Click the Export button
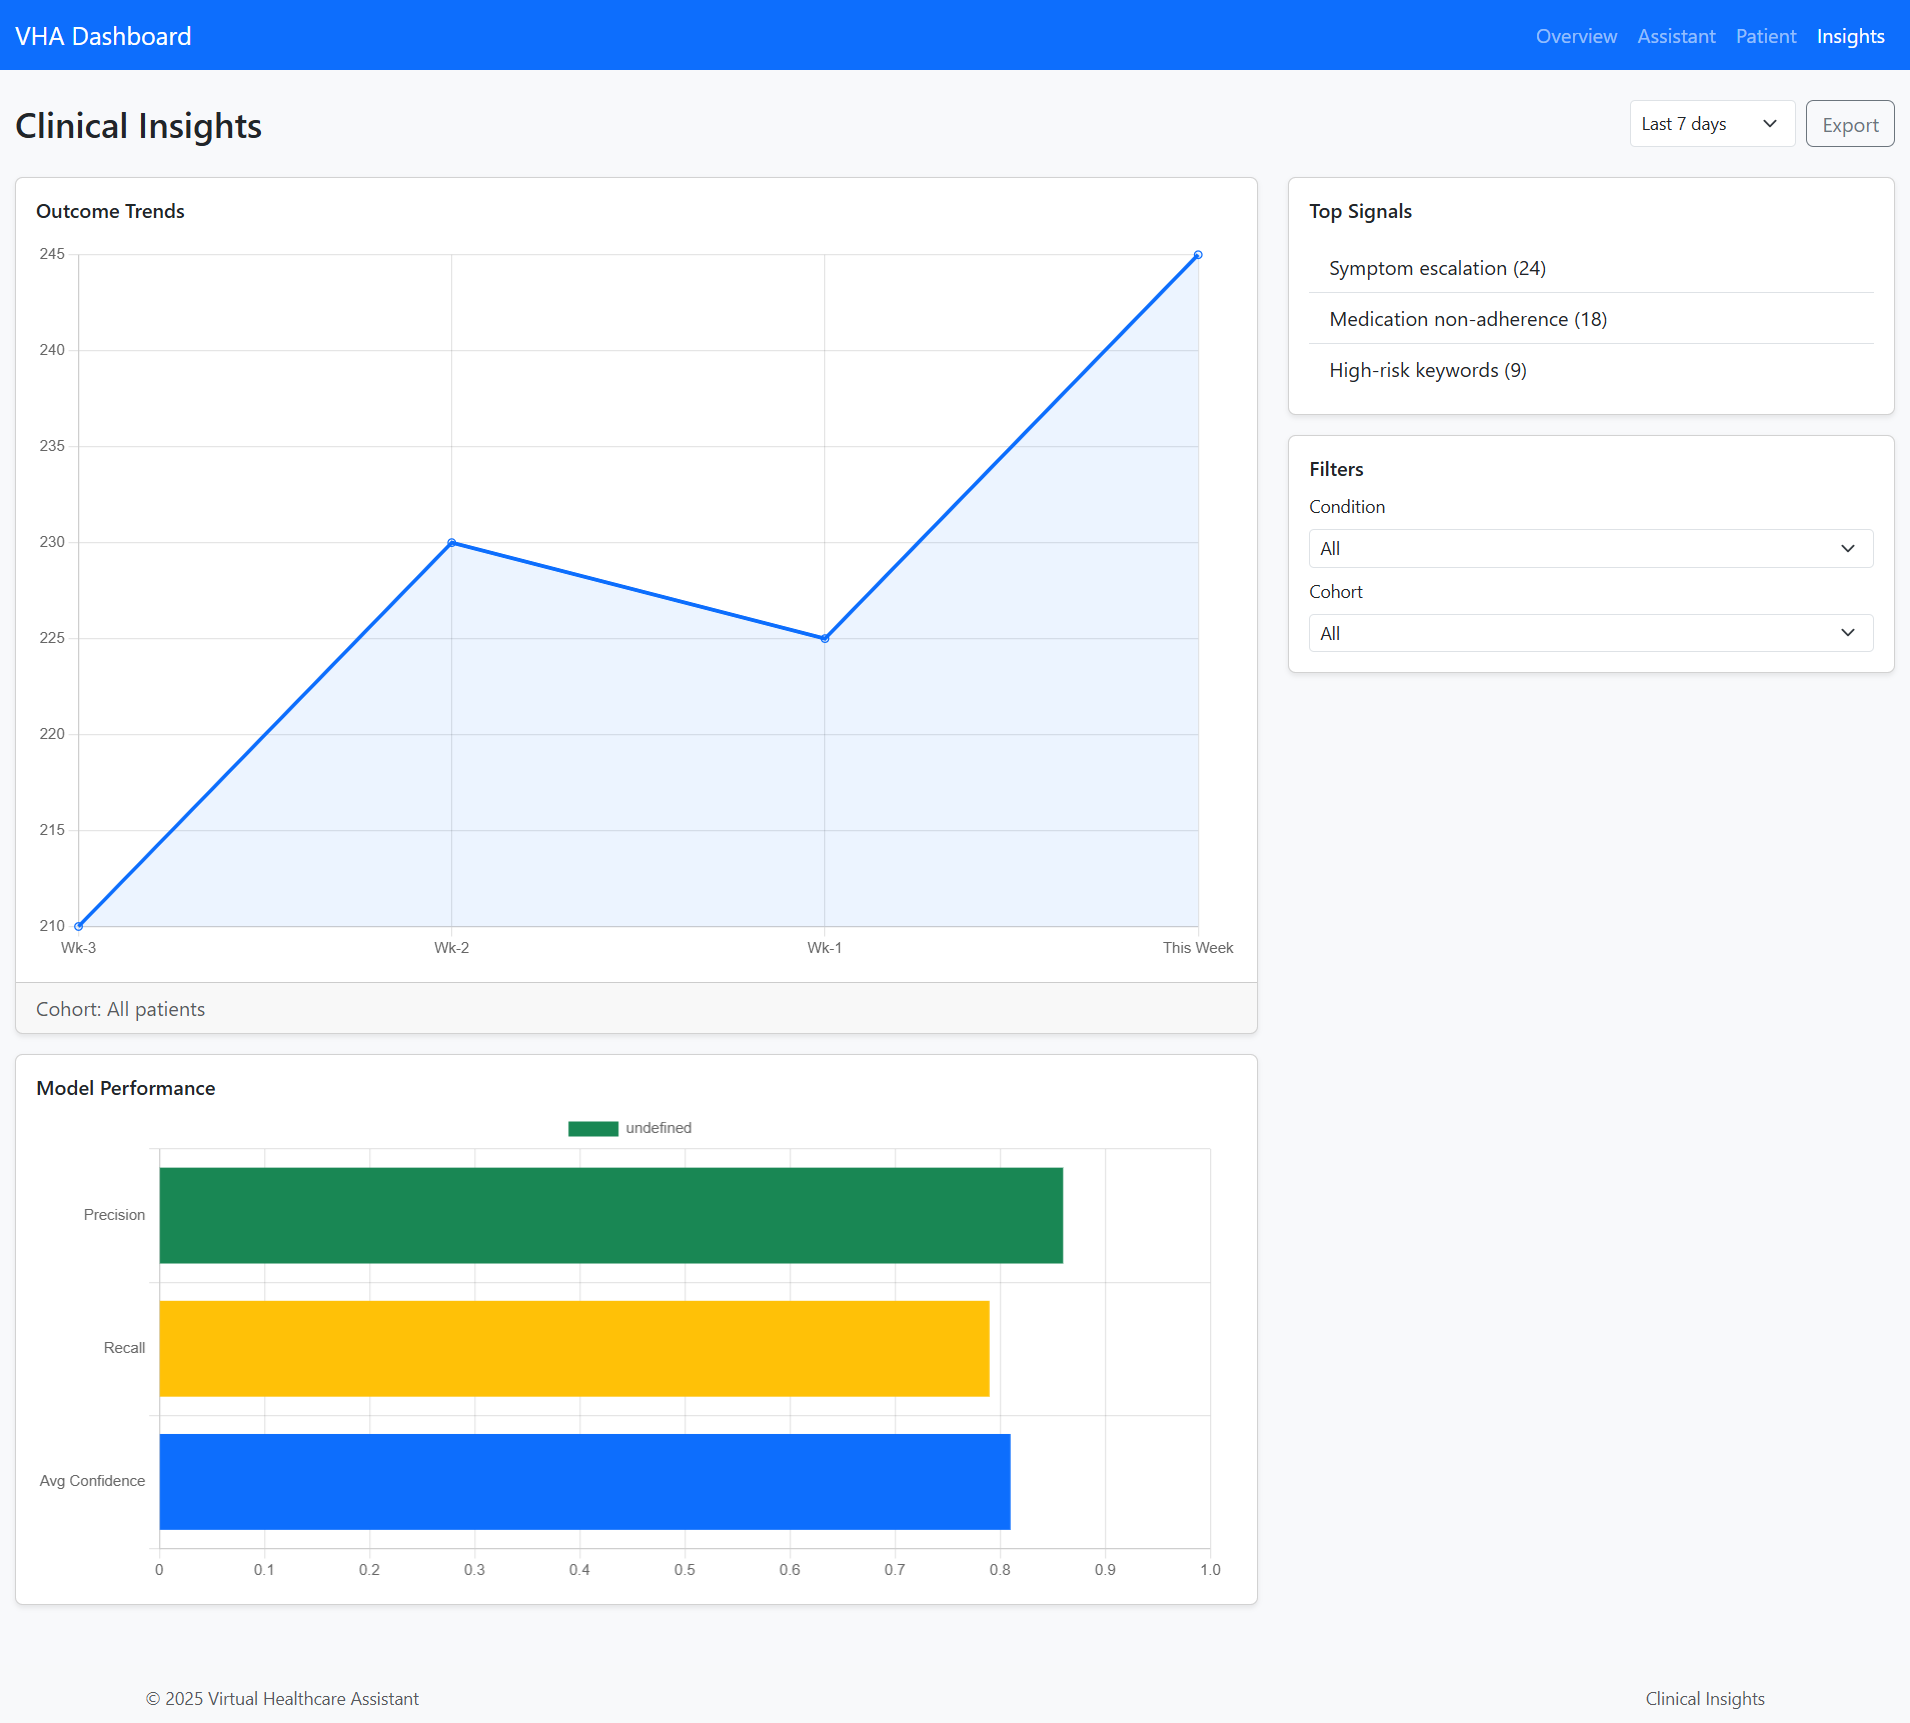The width and height of the screenshot is (1910, 1723). point(1849,125)
